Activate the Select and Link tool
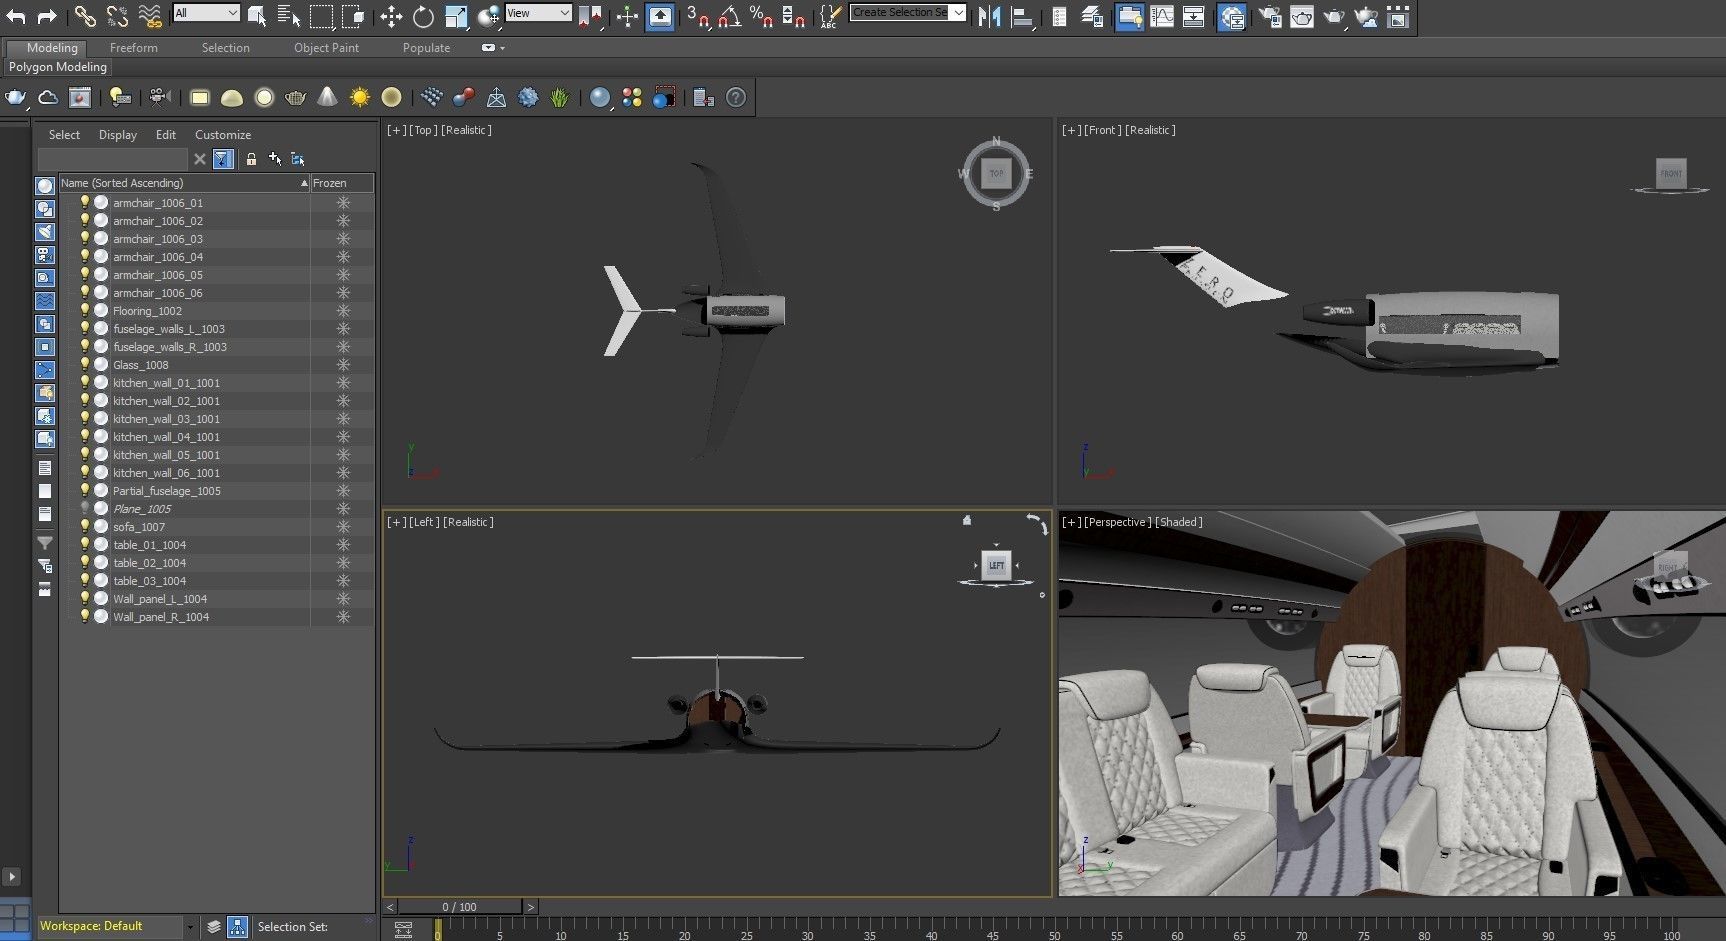The width and height of the screenshot is (1726, 941). (x=85, y=16)
